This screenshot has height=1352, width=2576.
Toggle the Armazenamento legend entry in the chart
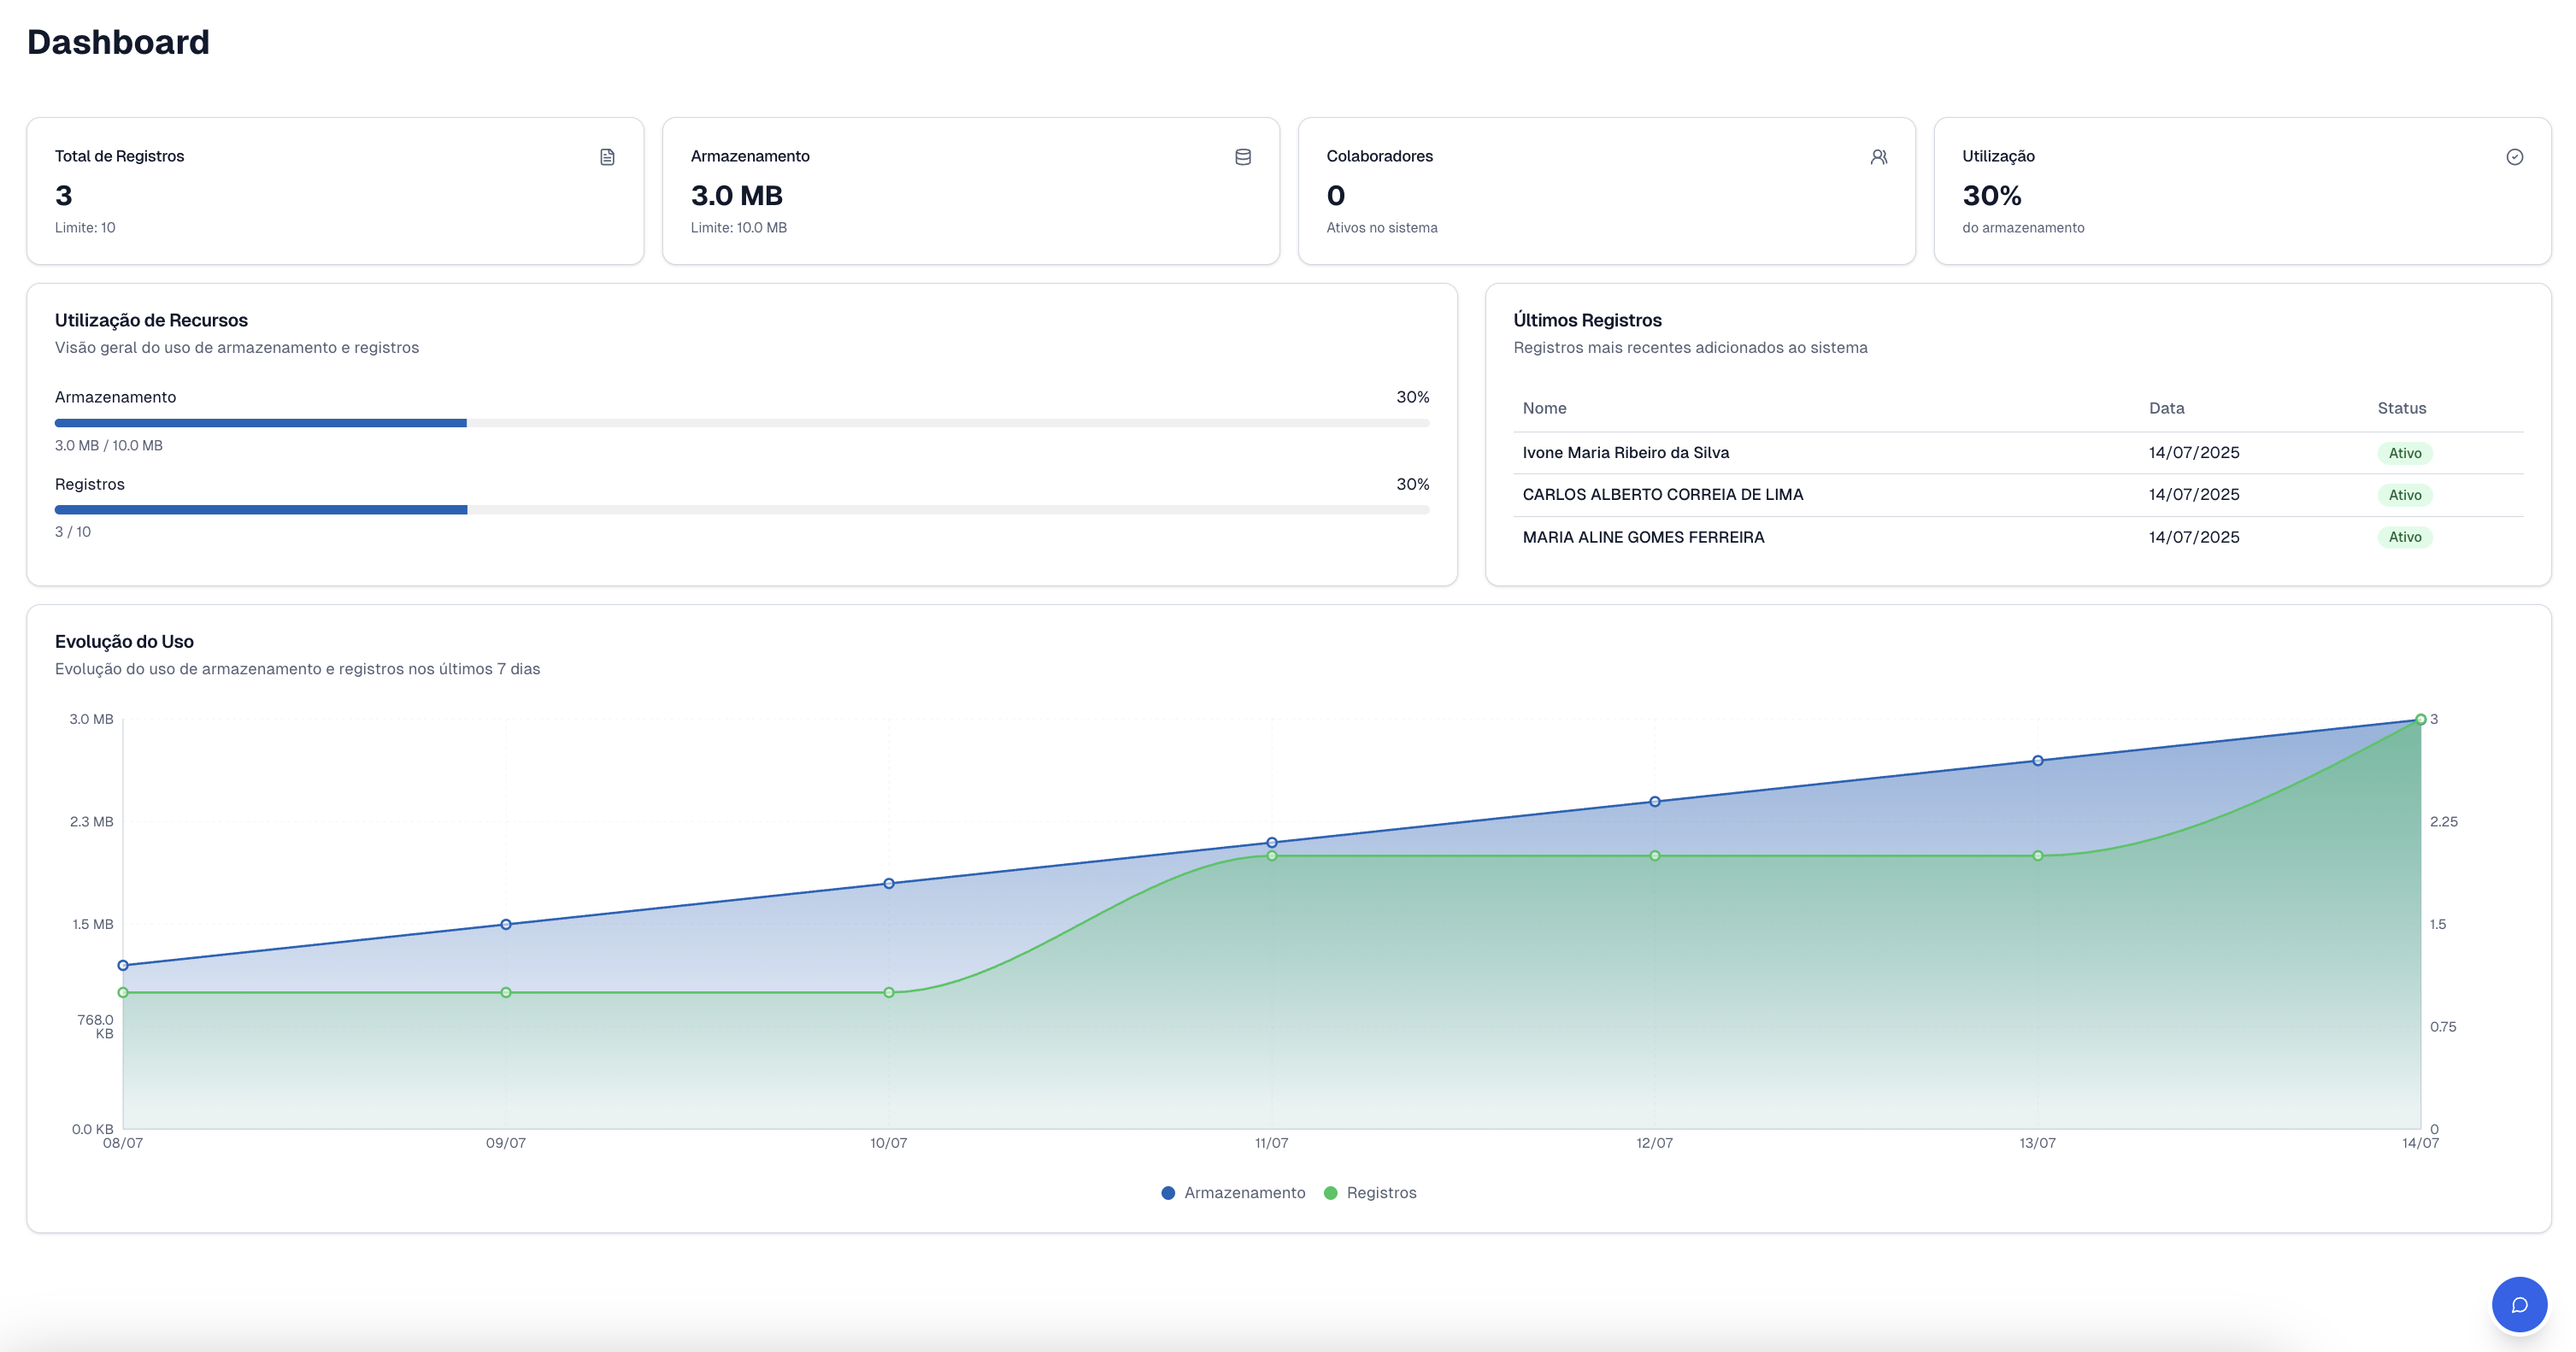click(1233, 1193)
